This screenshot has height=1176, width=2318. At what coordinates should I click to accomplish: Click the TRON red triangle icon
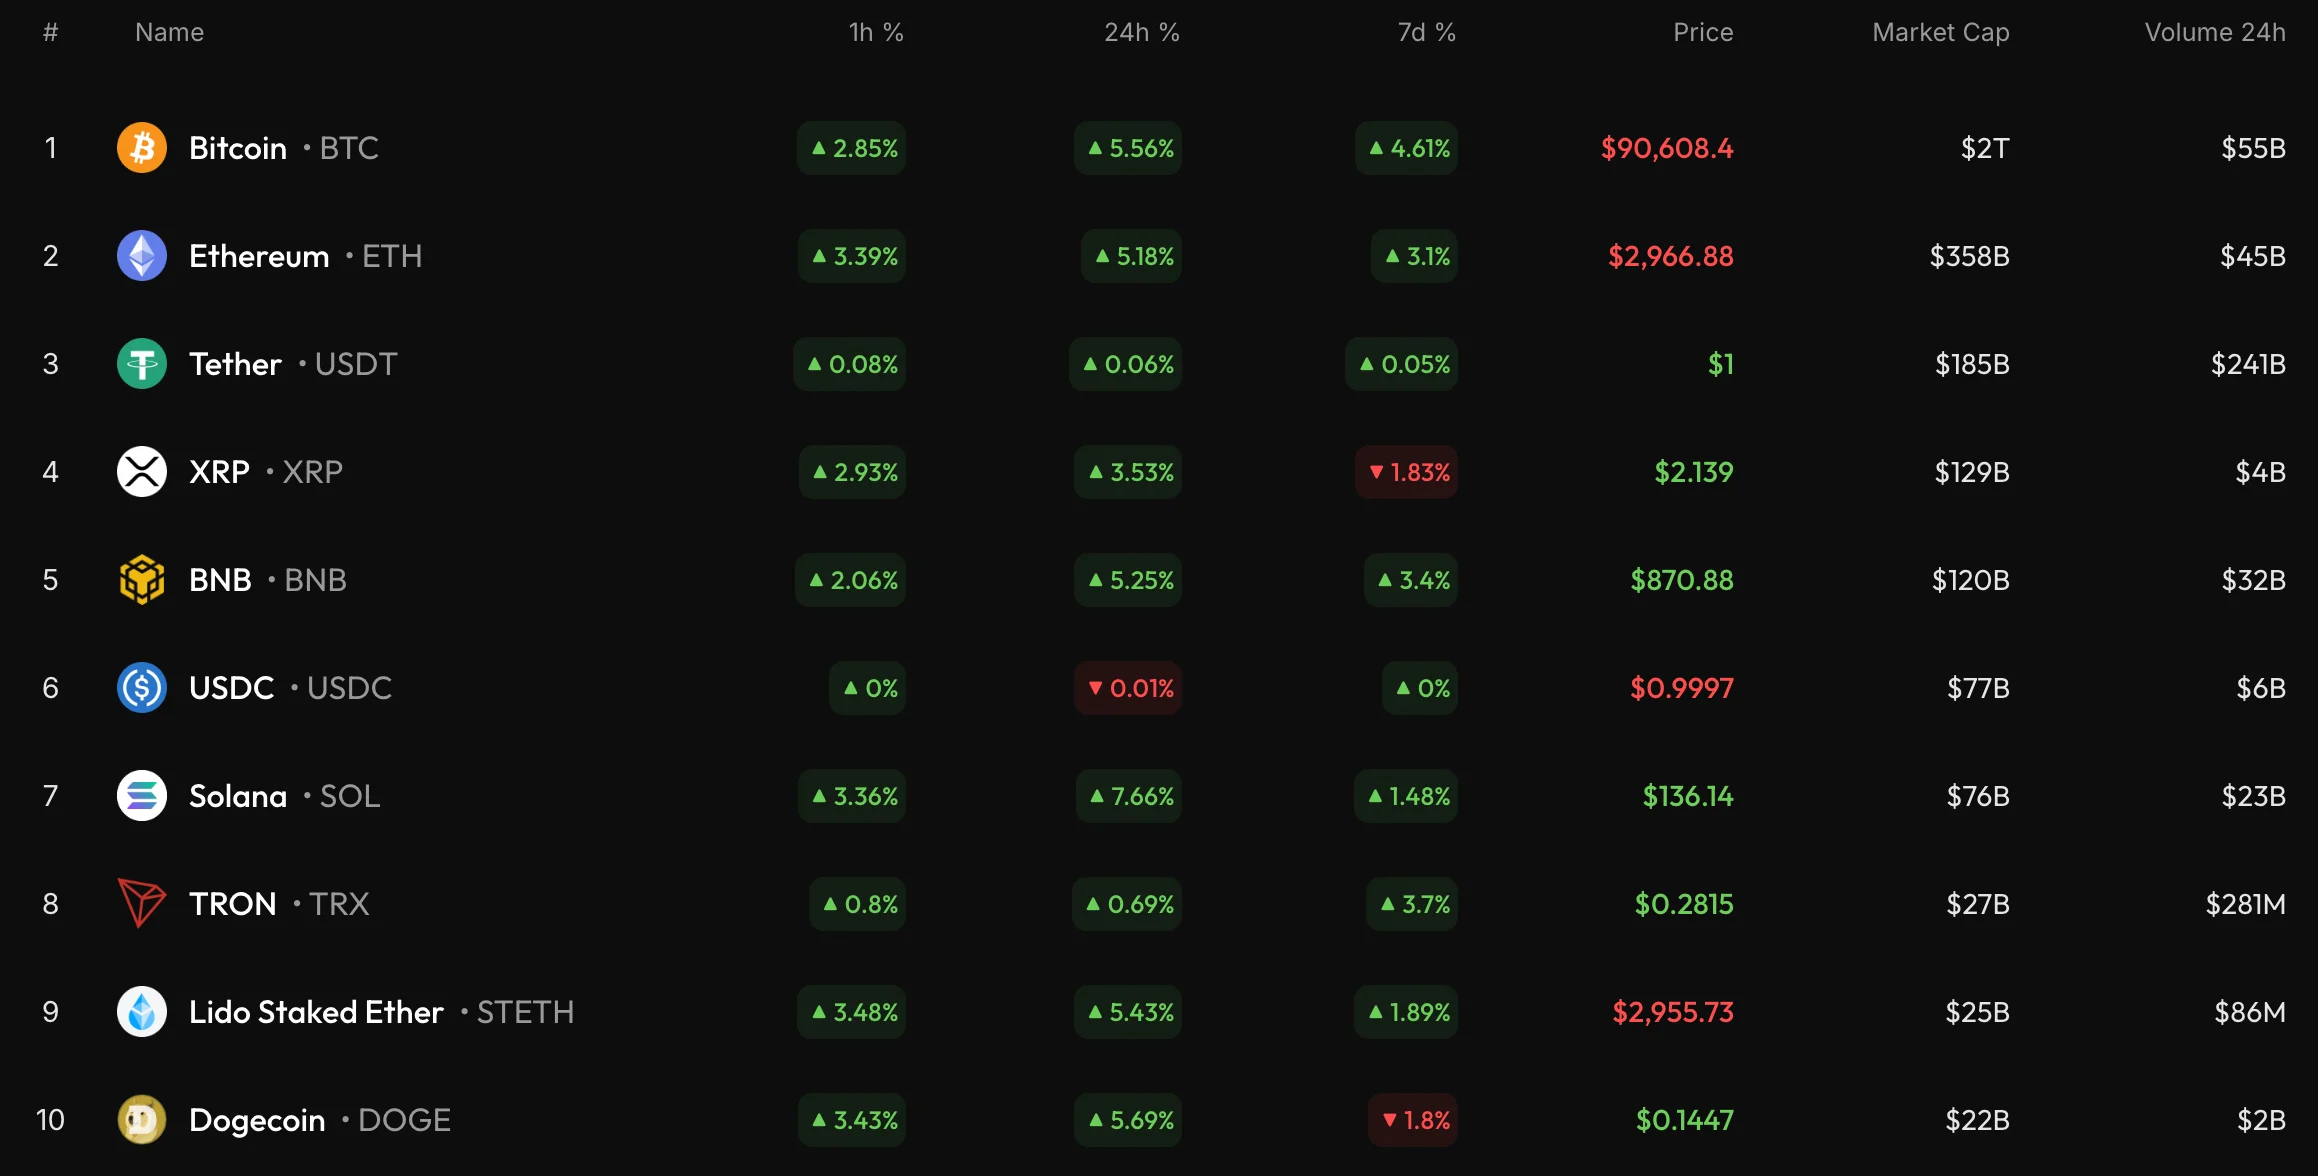coord(142,903)
